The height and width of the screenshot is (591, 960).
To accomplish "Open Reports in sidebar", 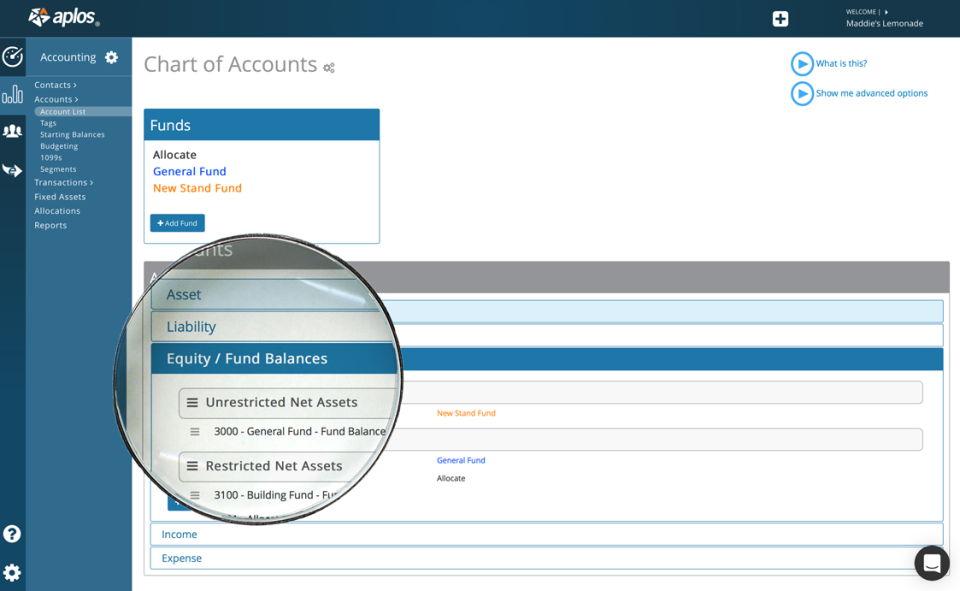I will (50, 225).
